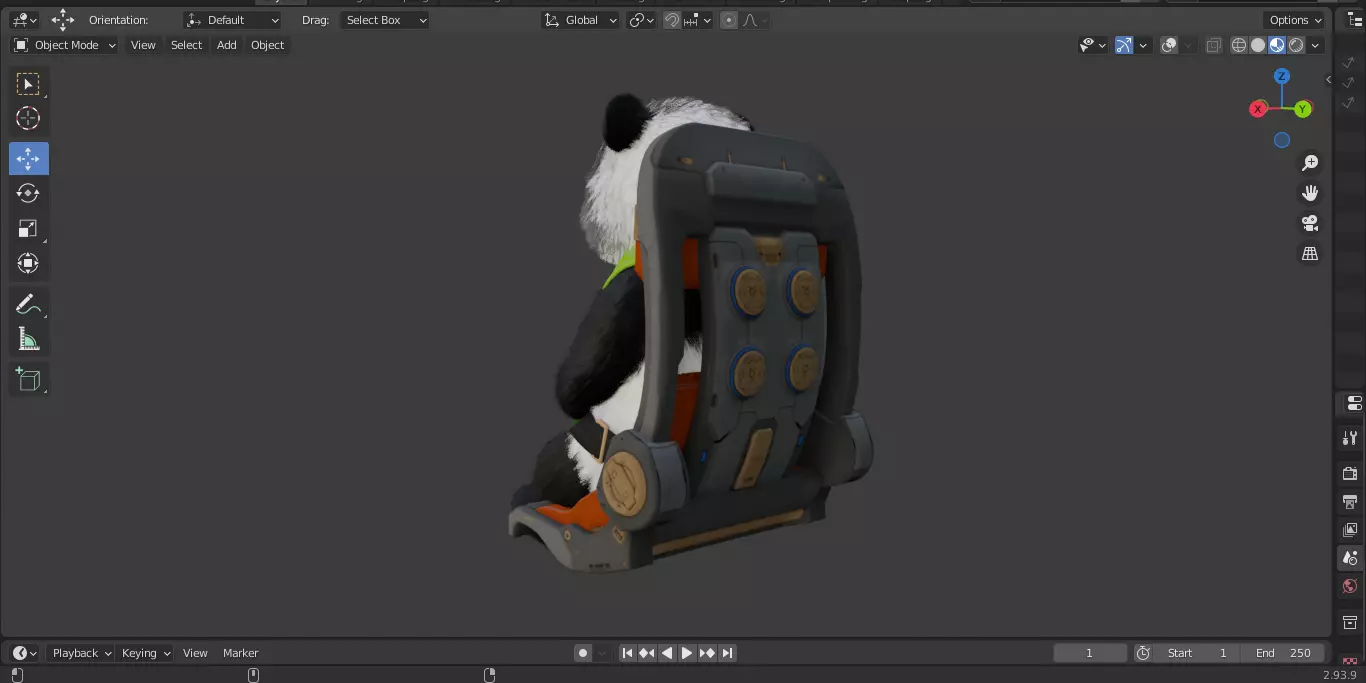Activate the Move tool

28,159
